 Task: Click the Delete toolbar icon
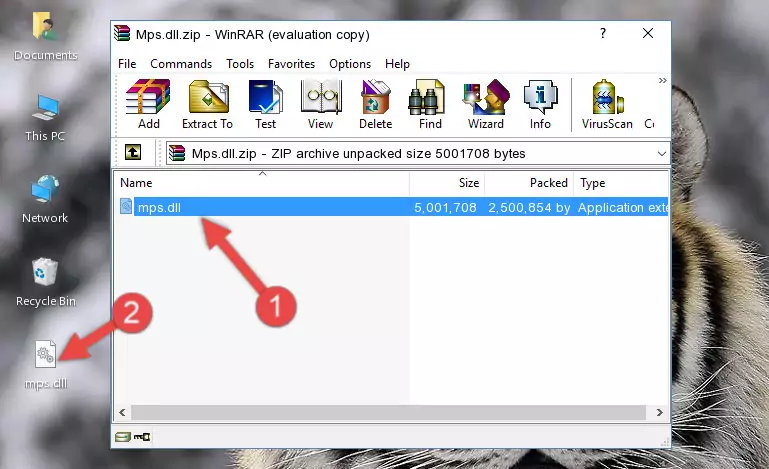pyautogui.click(x=376, y=104)
